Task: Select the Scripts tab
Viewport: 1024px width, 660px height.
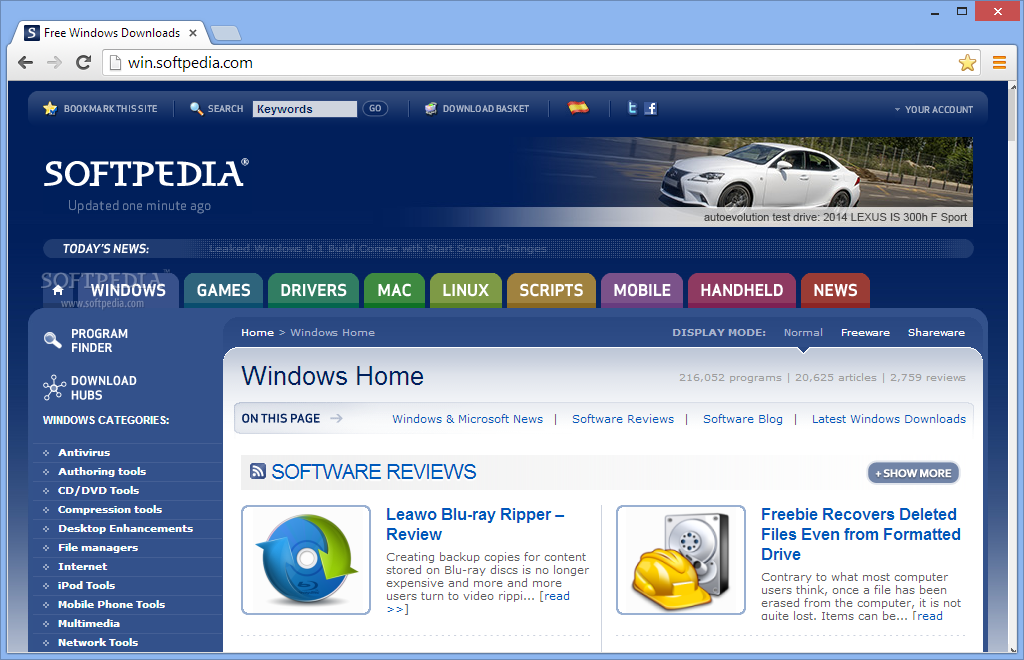Action: point(551,291)
